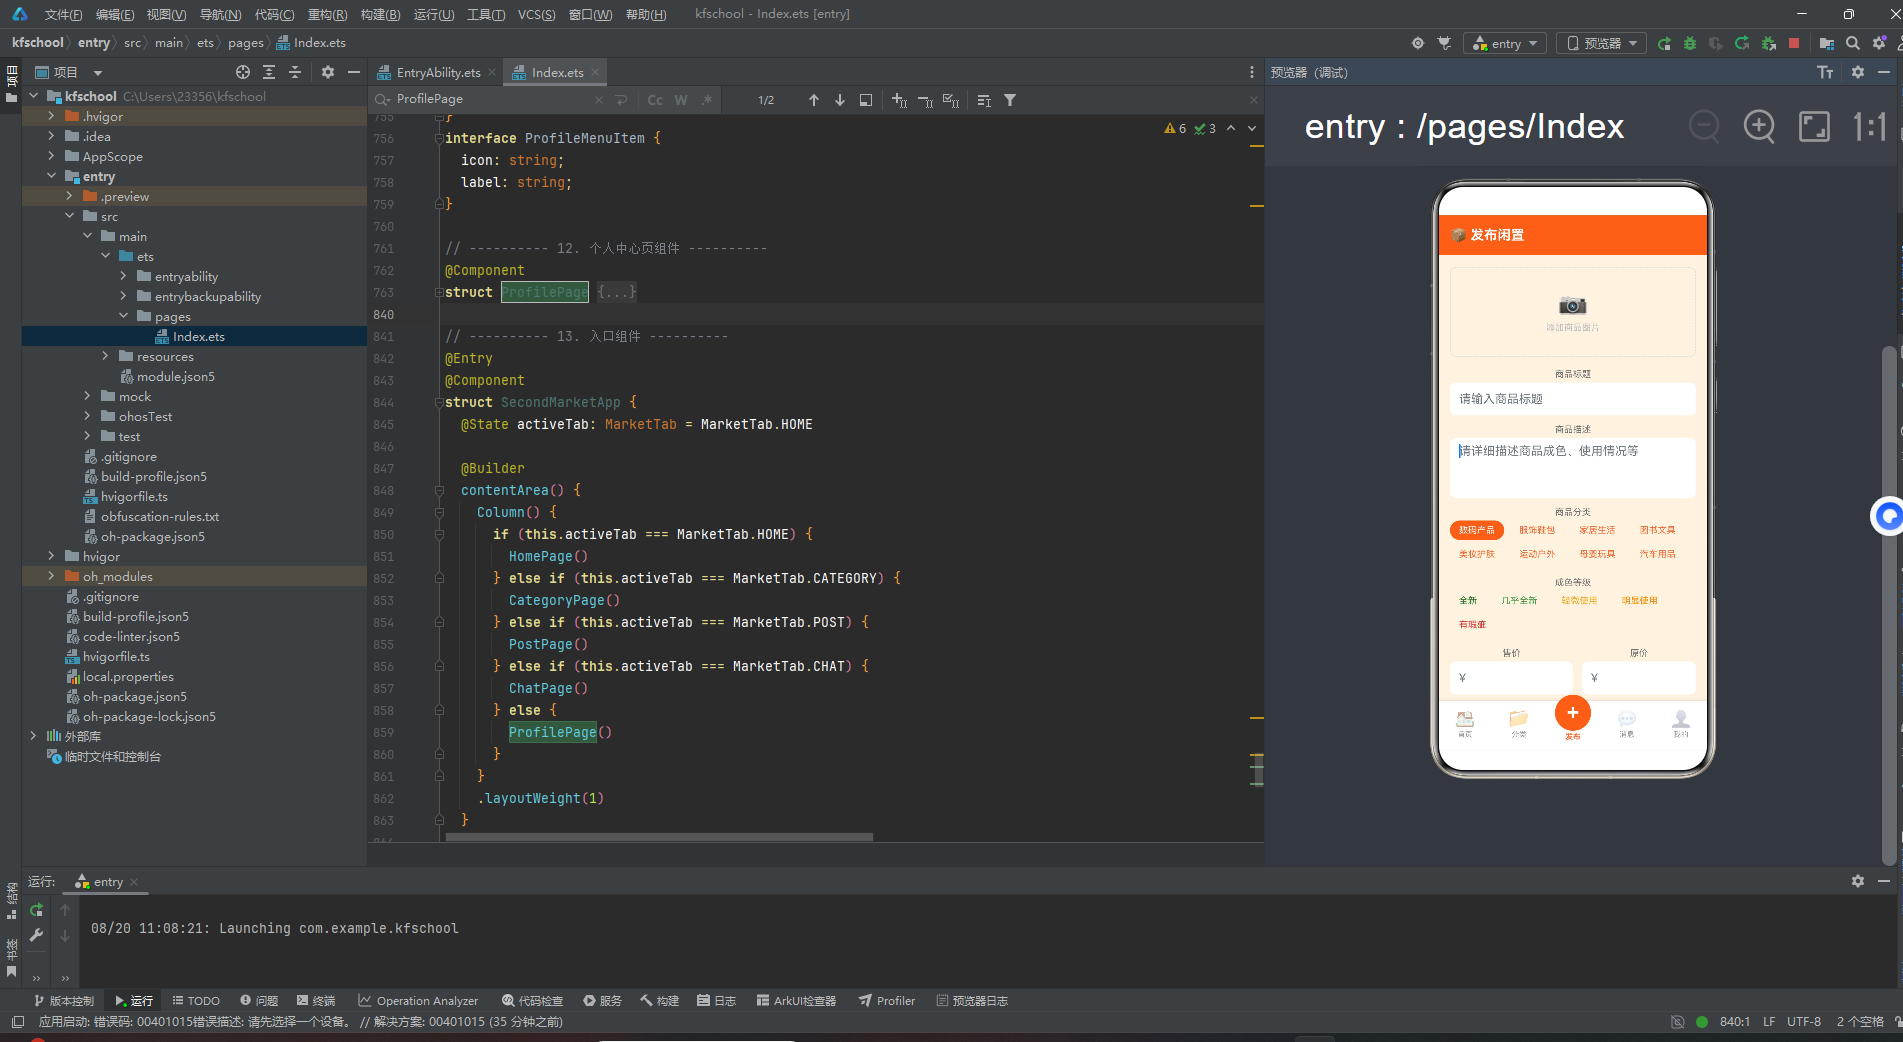Open IDE settings gear in the top toolbar

coord(1879,43)
